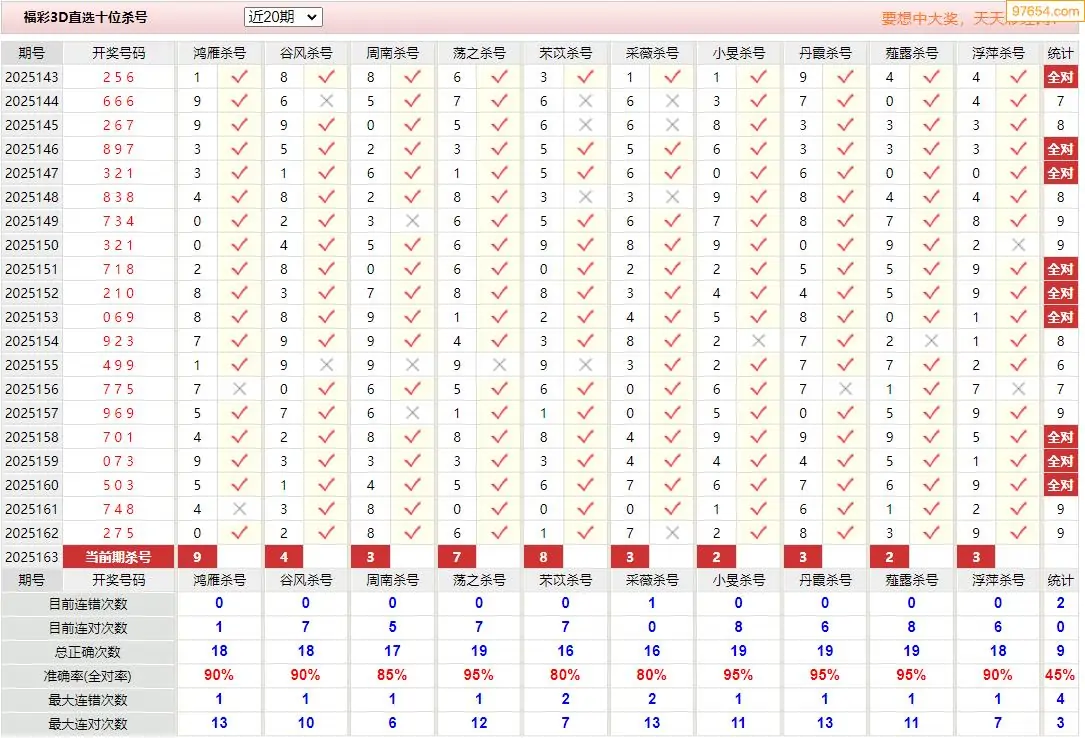Click the 最大连对次数 row label
The width and height of the screenshot is (1085, 738).
tap(88, 723)
